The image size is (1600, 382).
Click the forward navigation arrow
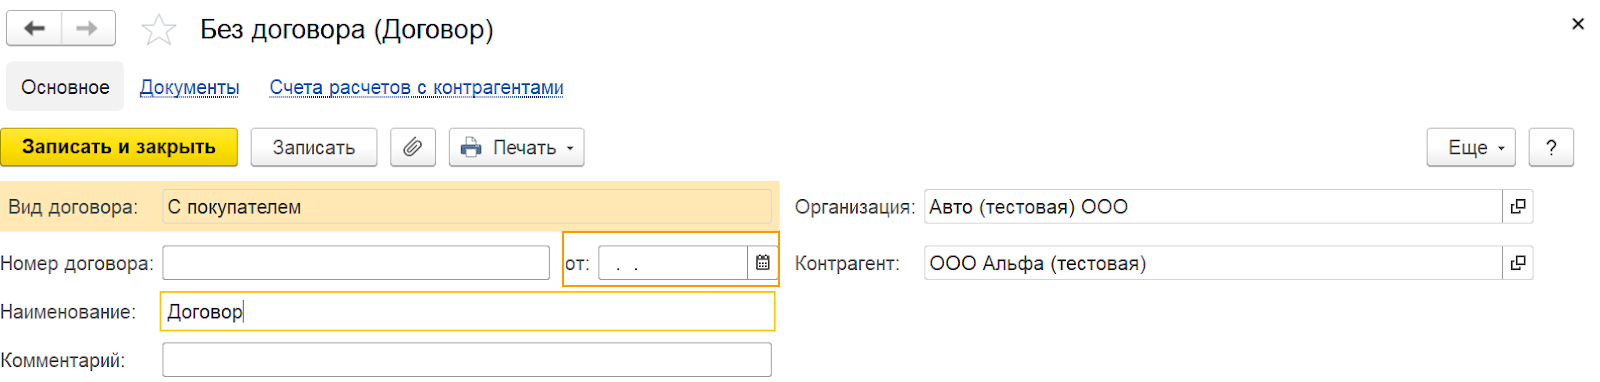(88, 28)
